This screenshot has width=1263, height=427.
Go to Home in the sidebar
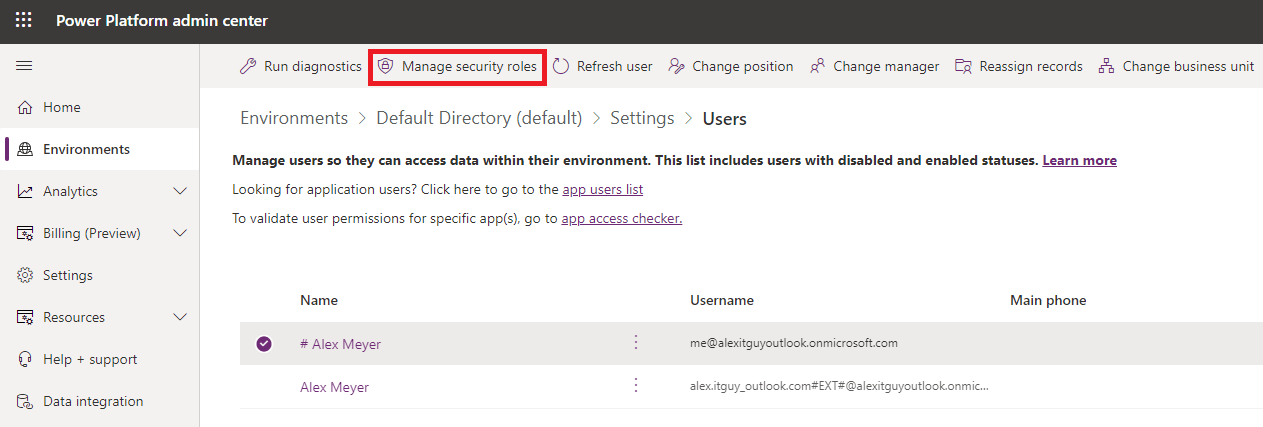click(x=62, y=107)
